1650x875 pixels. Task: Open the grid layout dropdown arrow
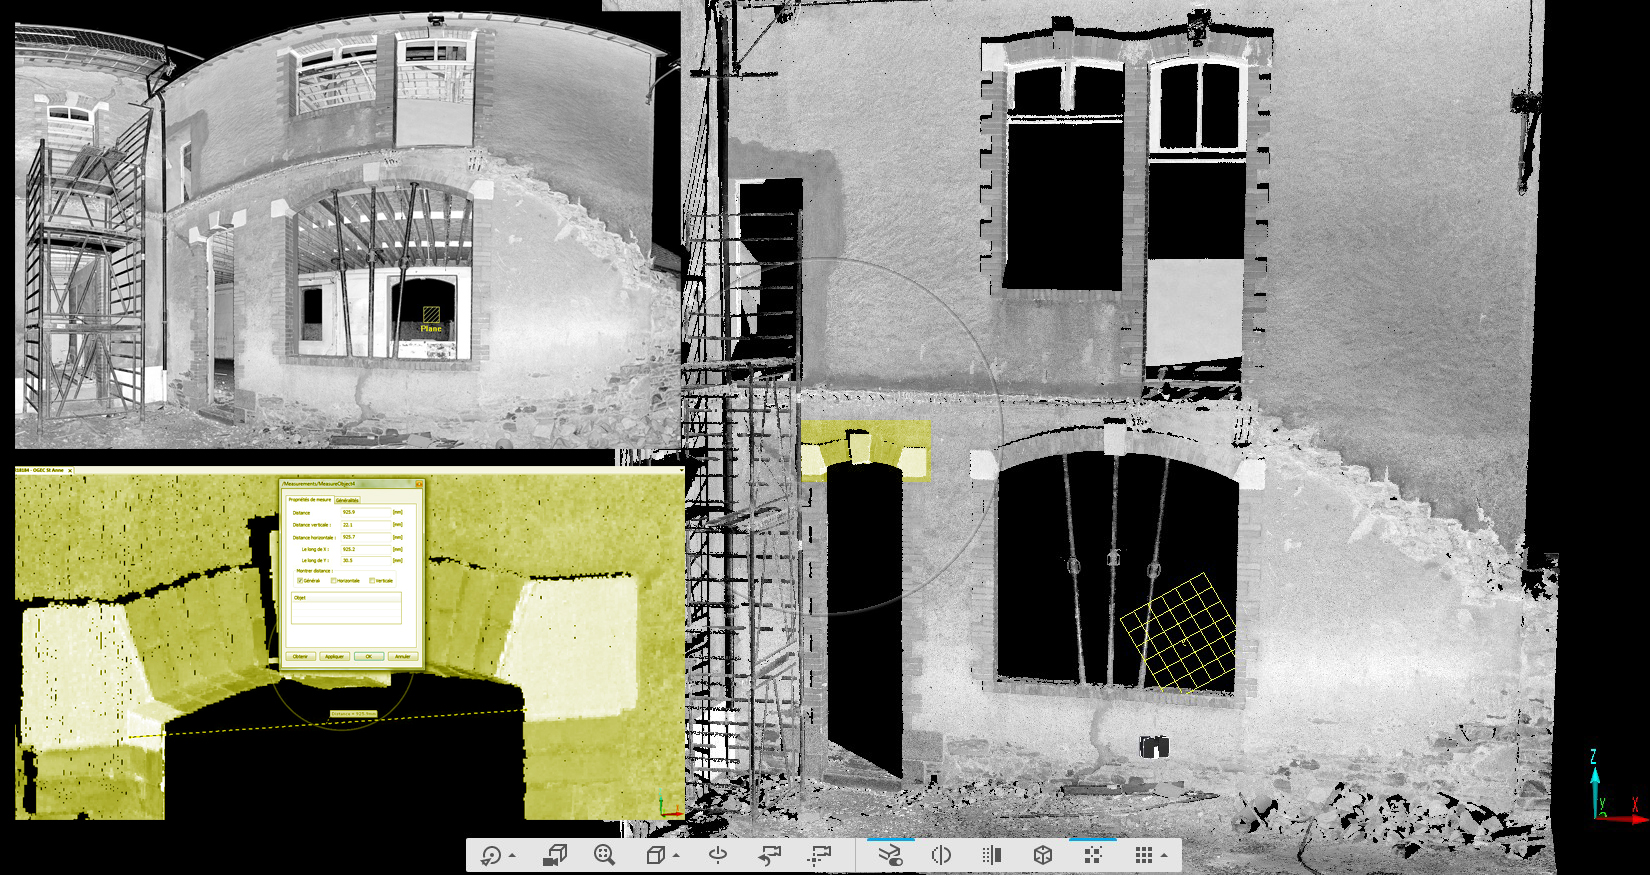(x=1164, y=857)
